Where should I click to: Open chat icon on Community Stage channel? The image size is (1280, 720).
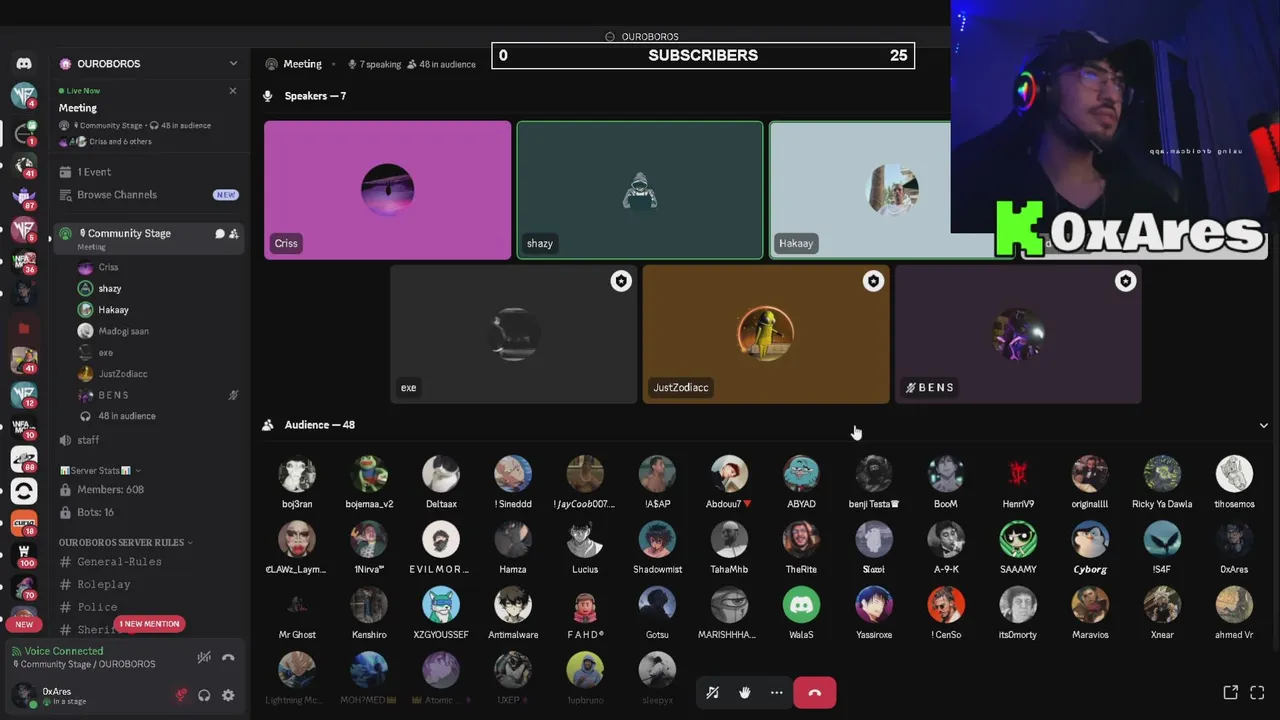[x=219, y=233]
